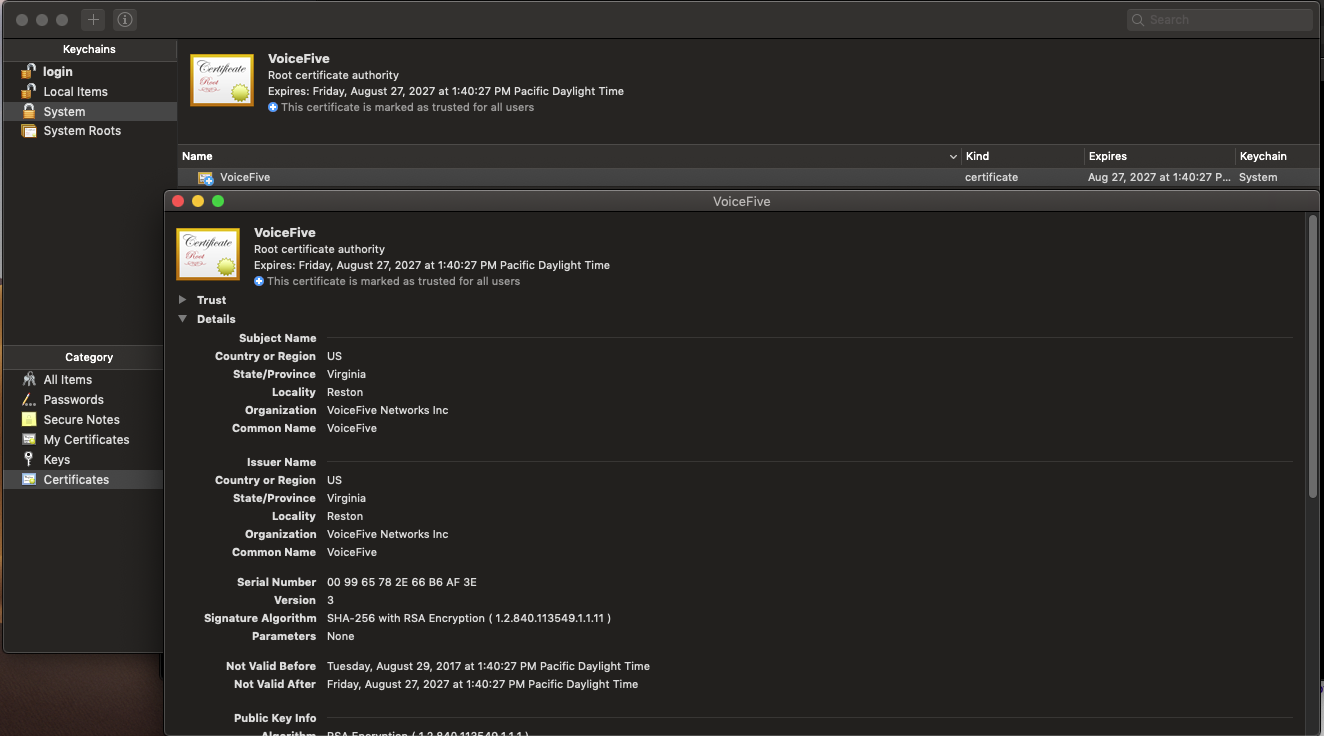Click the certificate details vertical scrollbar
The image size is (1324, 736).
click(1313, 360)
